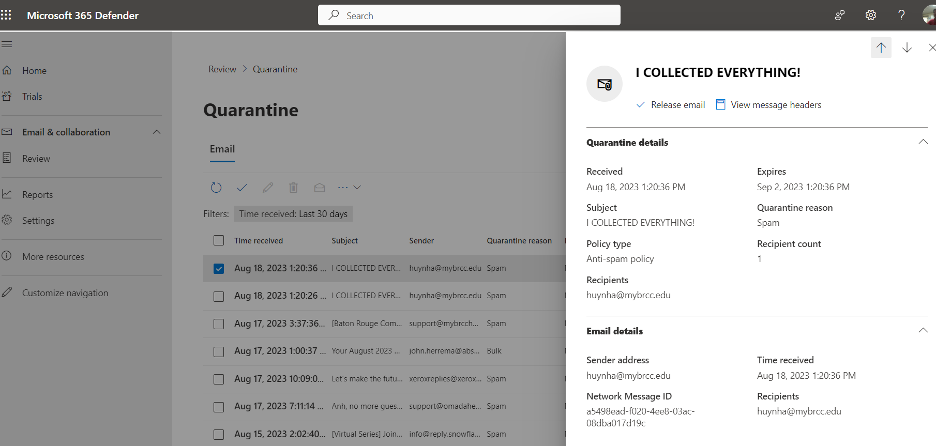Go to previous item with up arrow
Screen dimensions: 936x446
coord(881,48)
